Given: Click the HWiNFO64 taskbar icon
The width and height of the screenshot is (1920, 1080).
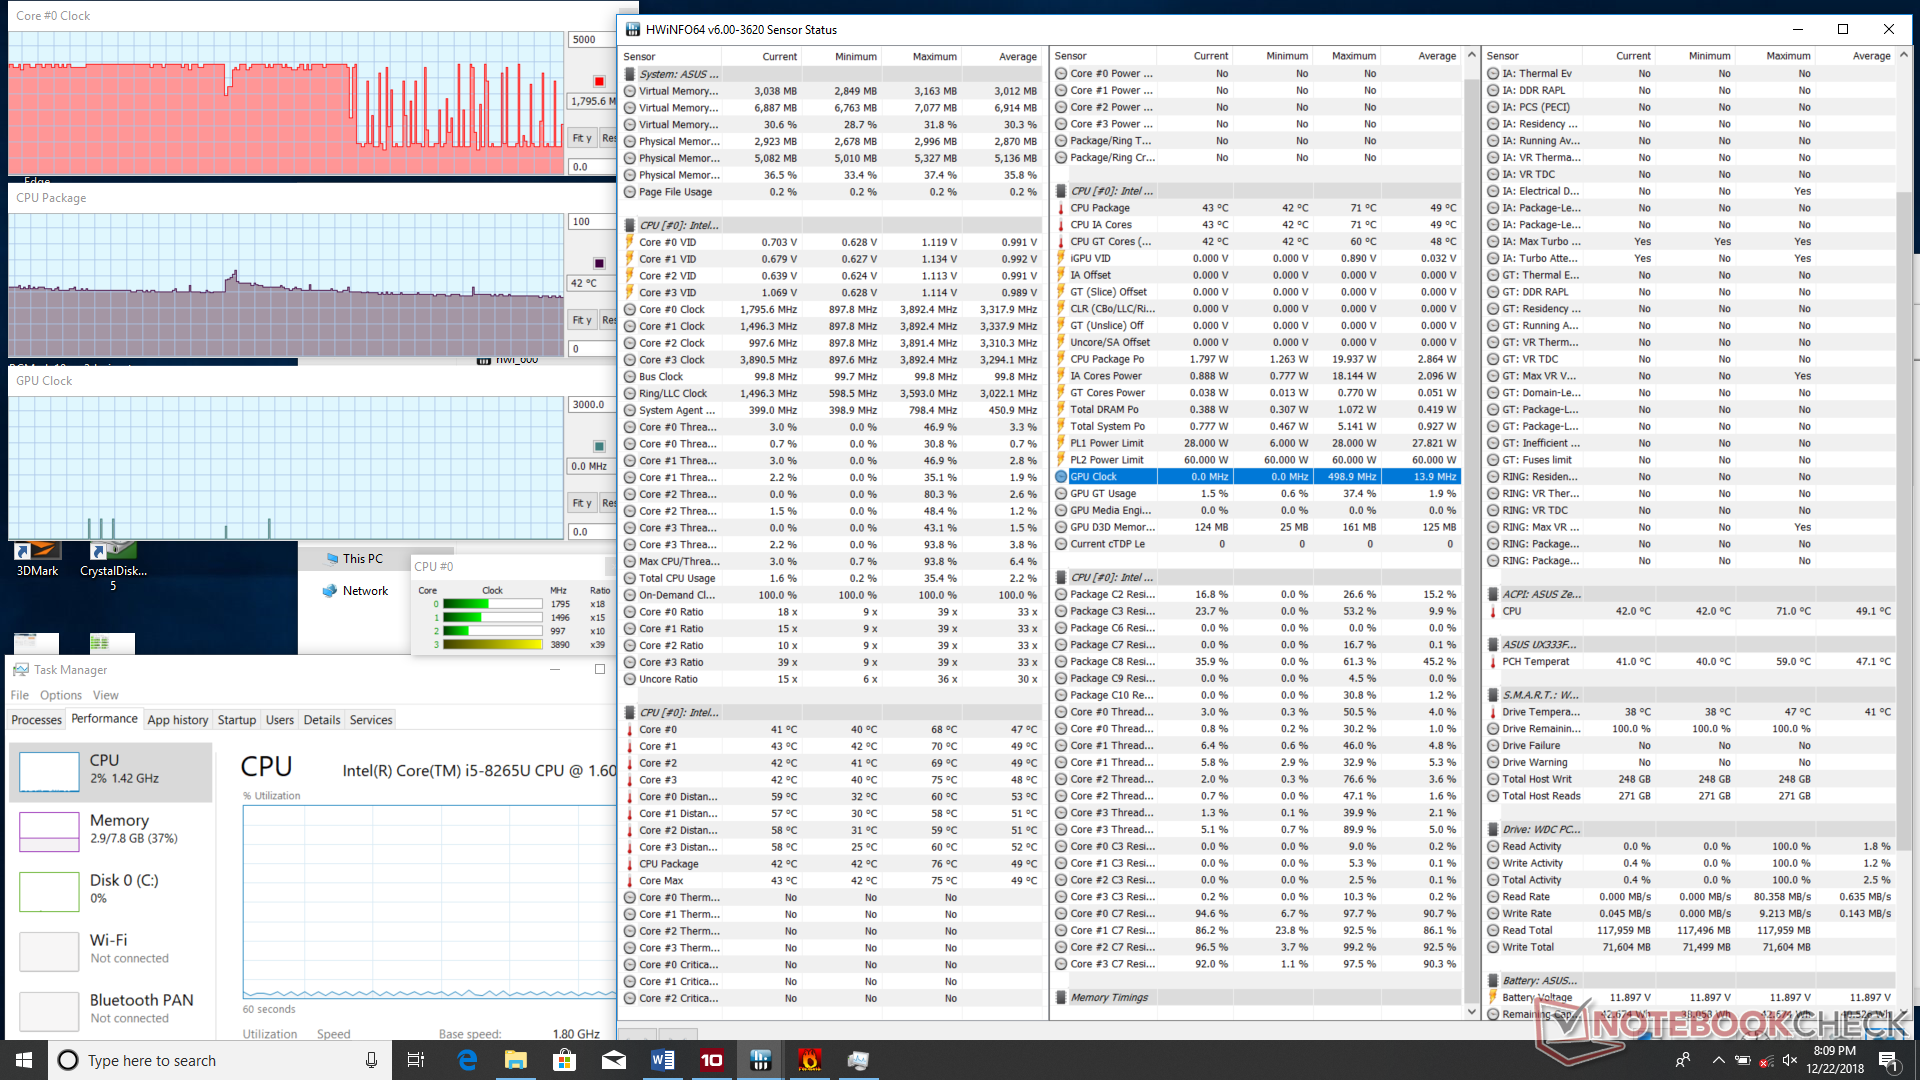Looking at the screenshot, I should pos(760,1060).
